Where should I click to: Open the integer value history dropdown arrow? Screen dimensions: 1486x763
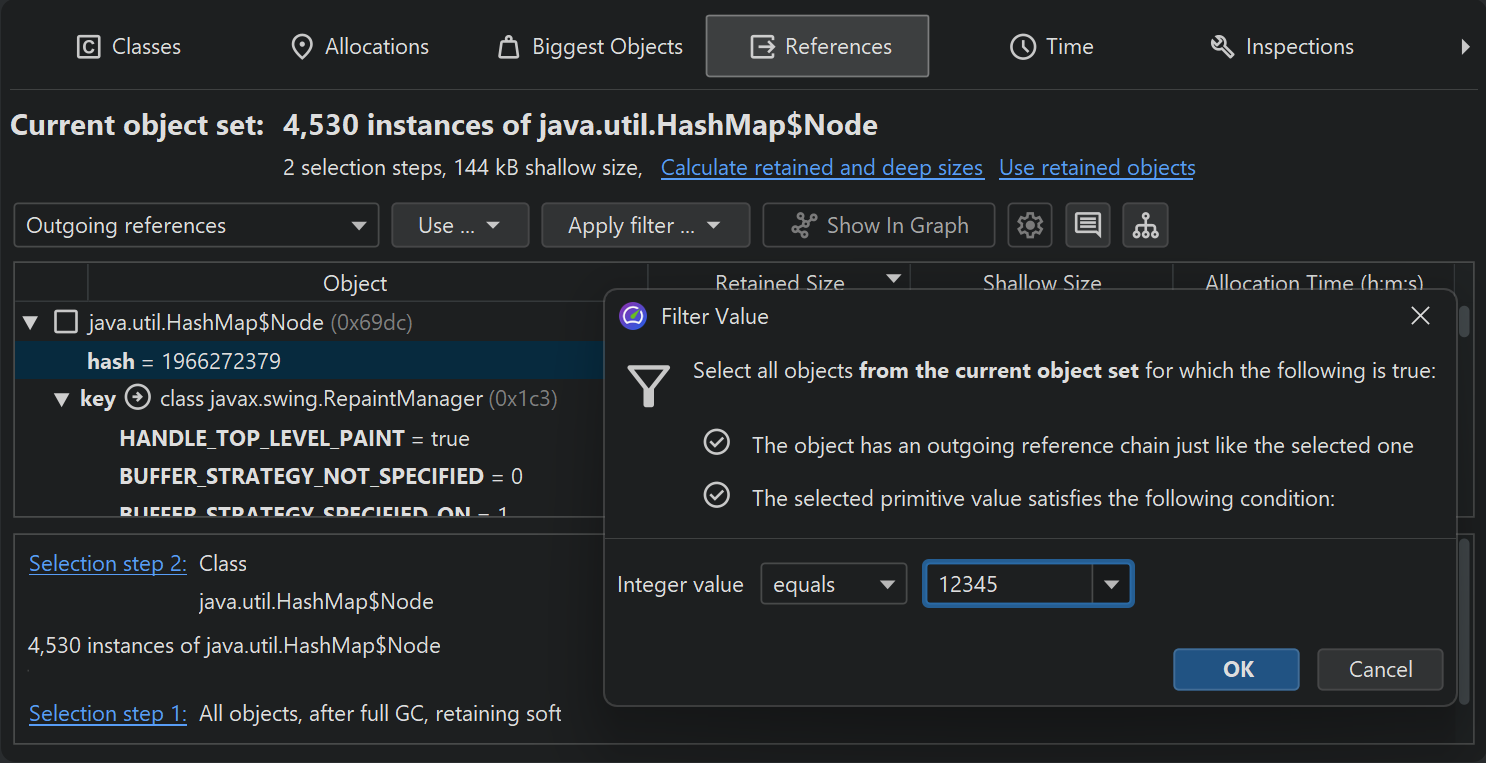(1111, 585)
